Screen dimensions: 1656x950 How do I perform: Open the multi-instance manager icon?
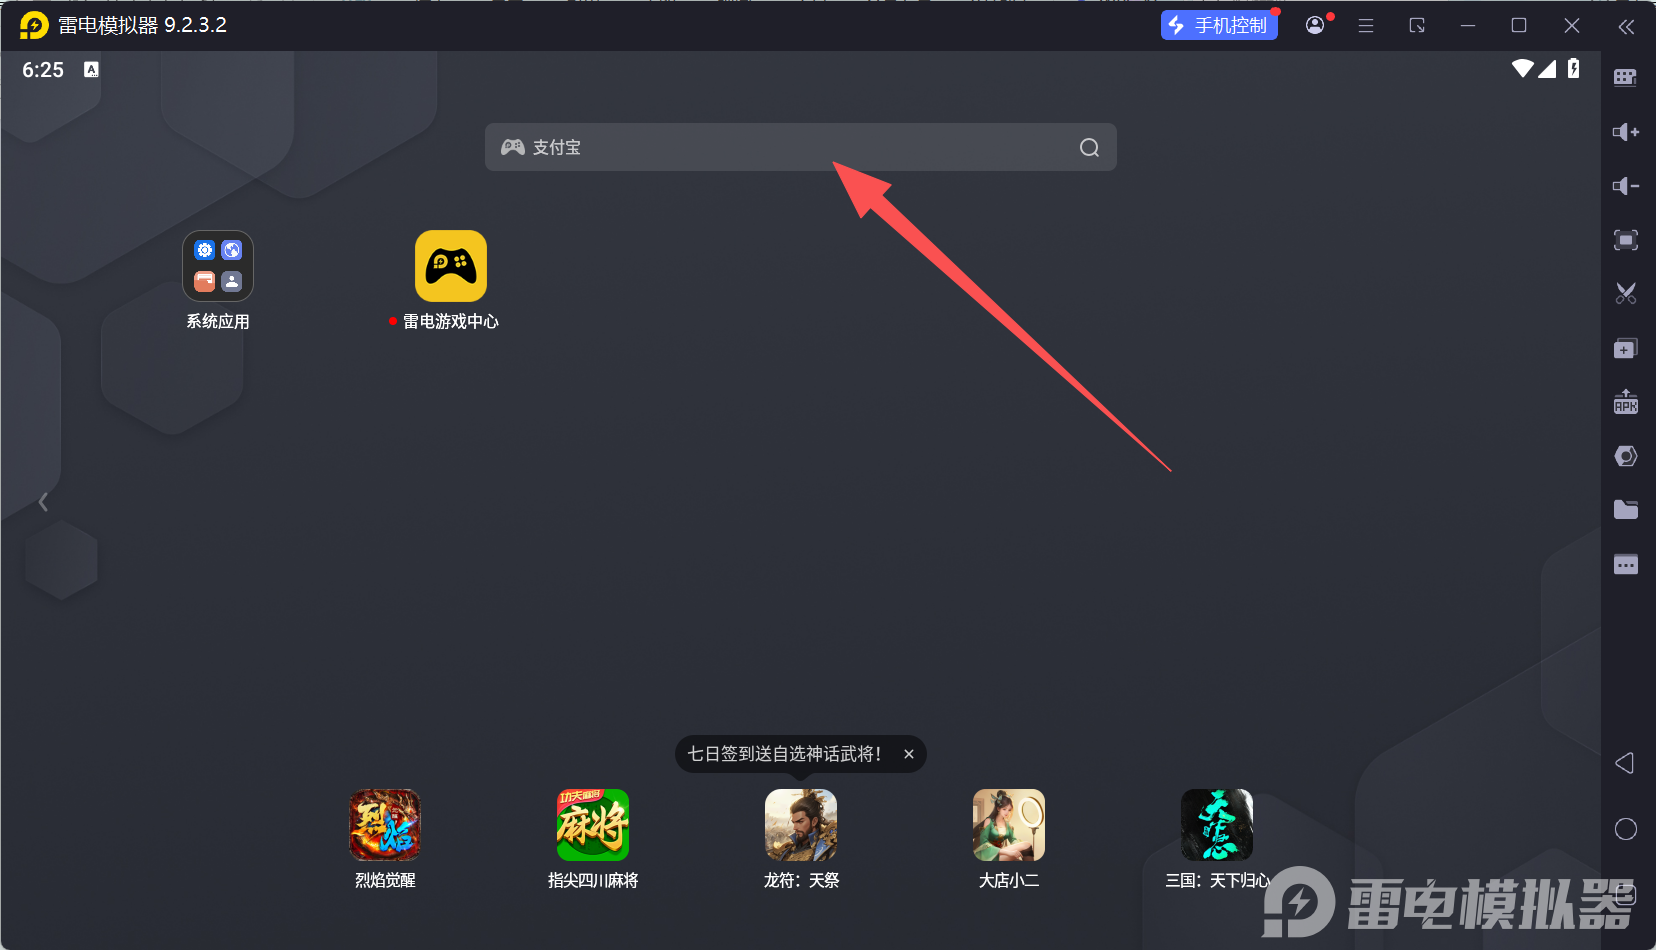[x=1625, y=348]
